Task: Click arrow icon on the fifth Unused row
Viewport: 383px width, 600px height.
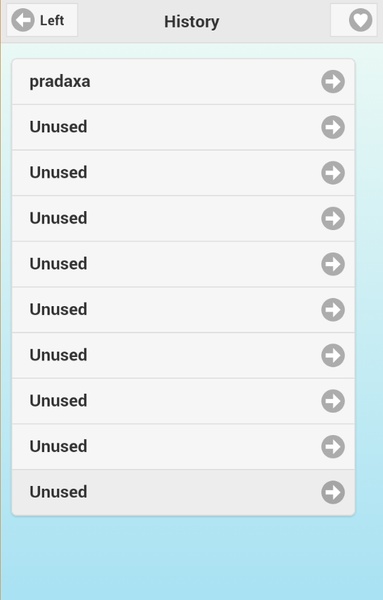Action: click(333, 310)
